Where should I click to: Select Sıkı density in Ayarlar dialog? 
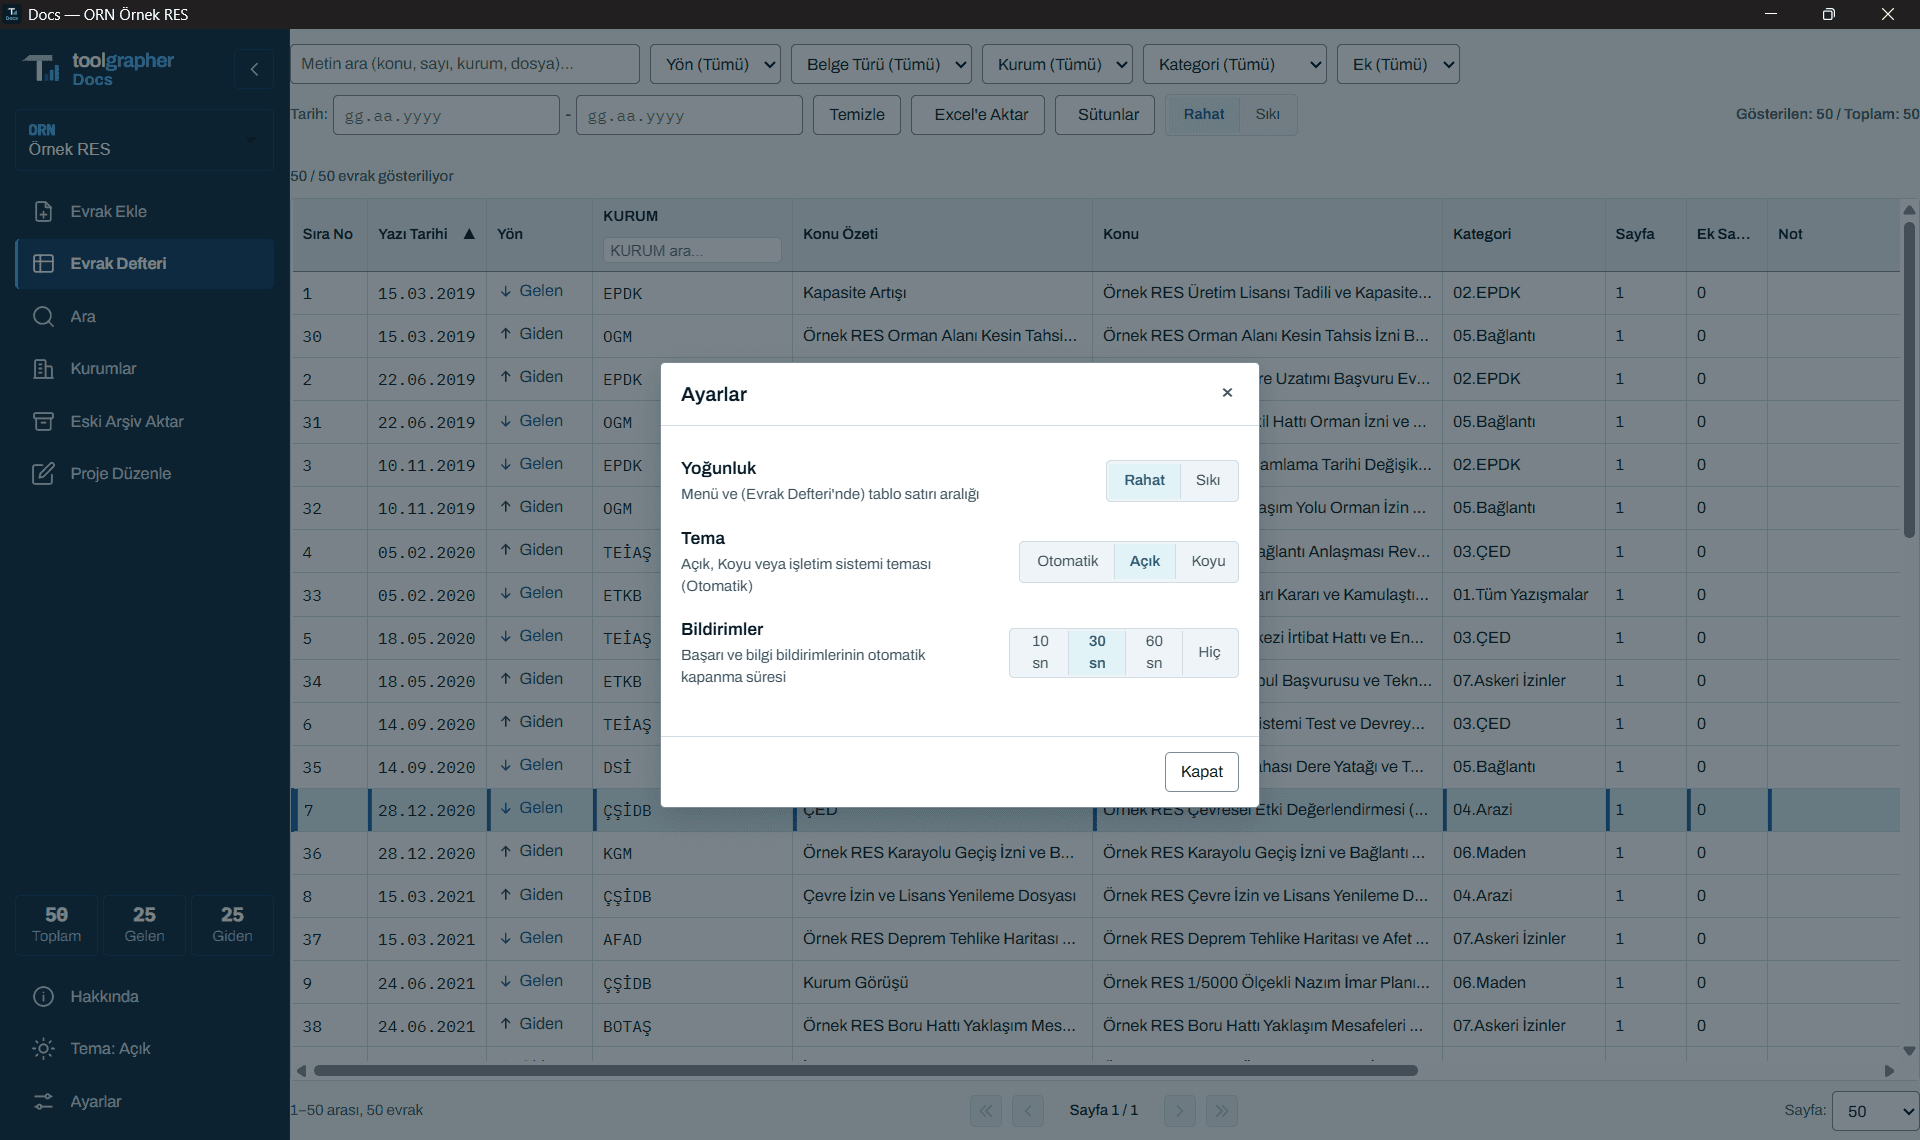click(x=1208, y=481)
